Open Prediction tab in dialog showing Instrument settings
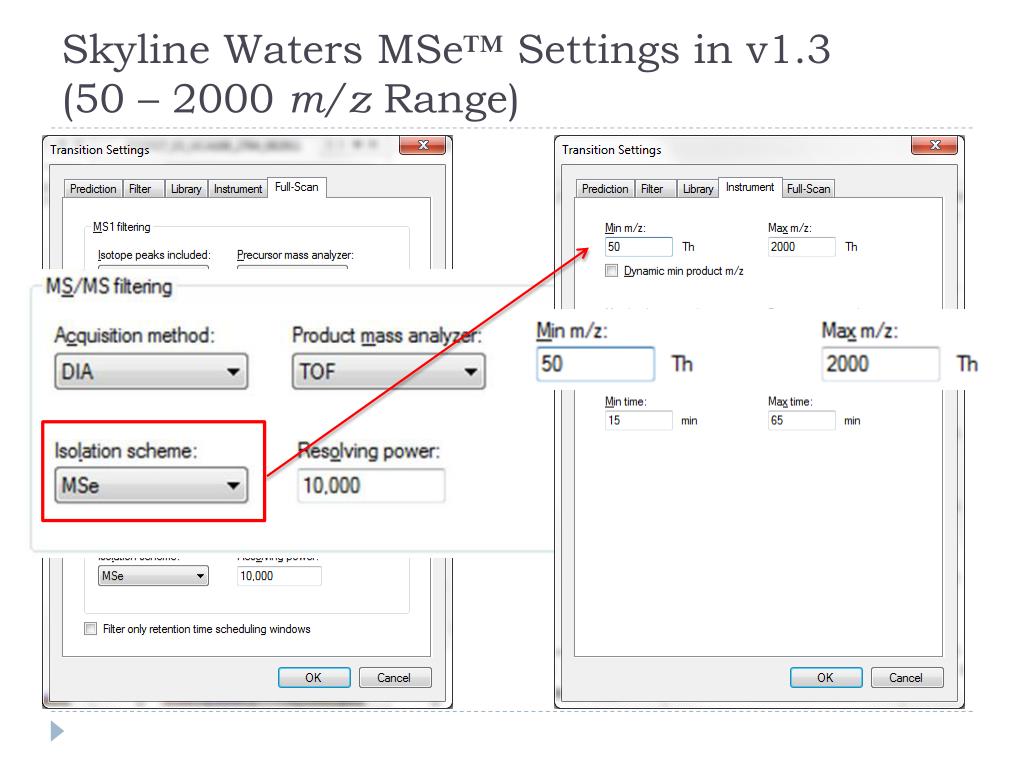The height and width of the screenshot is (768, 1024). coord(605,189)
